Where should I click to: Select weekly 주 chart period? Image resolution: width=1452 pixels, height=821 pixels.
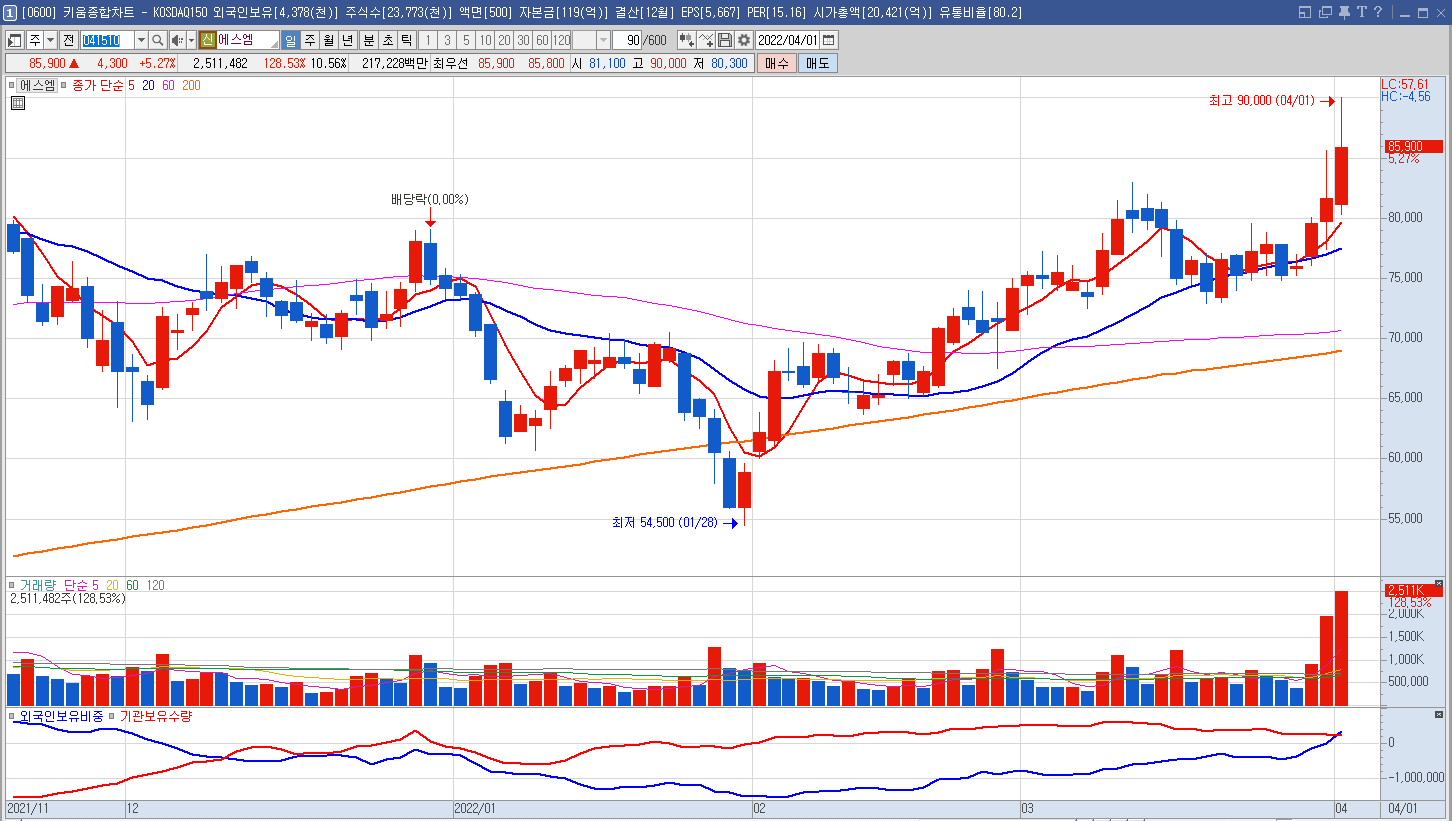310,40
